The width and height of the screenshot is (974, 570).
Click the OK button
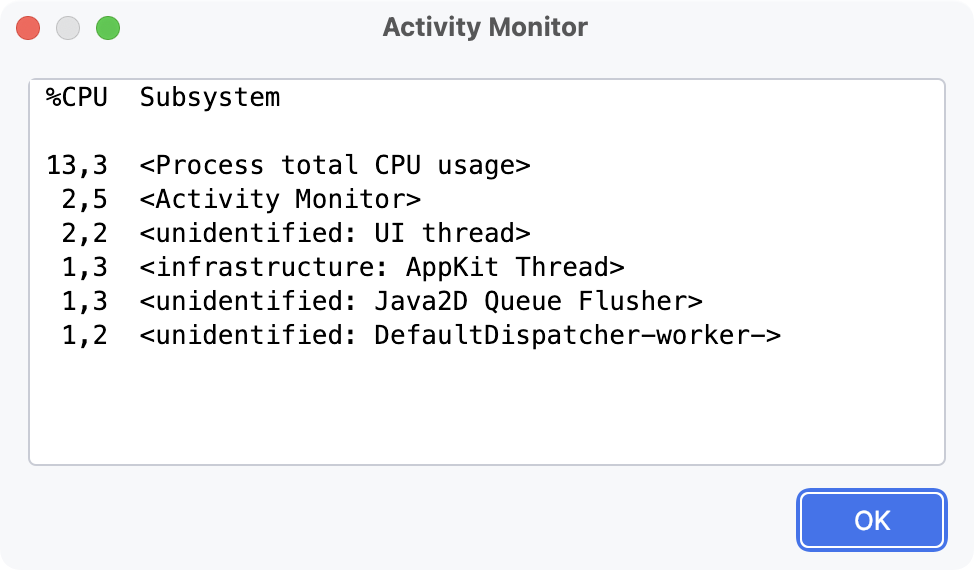[x=871, y=520]
